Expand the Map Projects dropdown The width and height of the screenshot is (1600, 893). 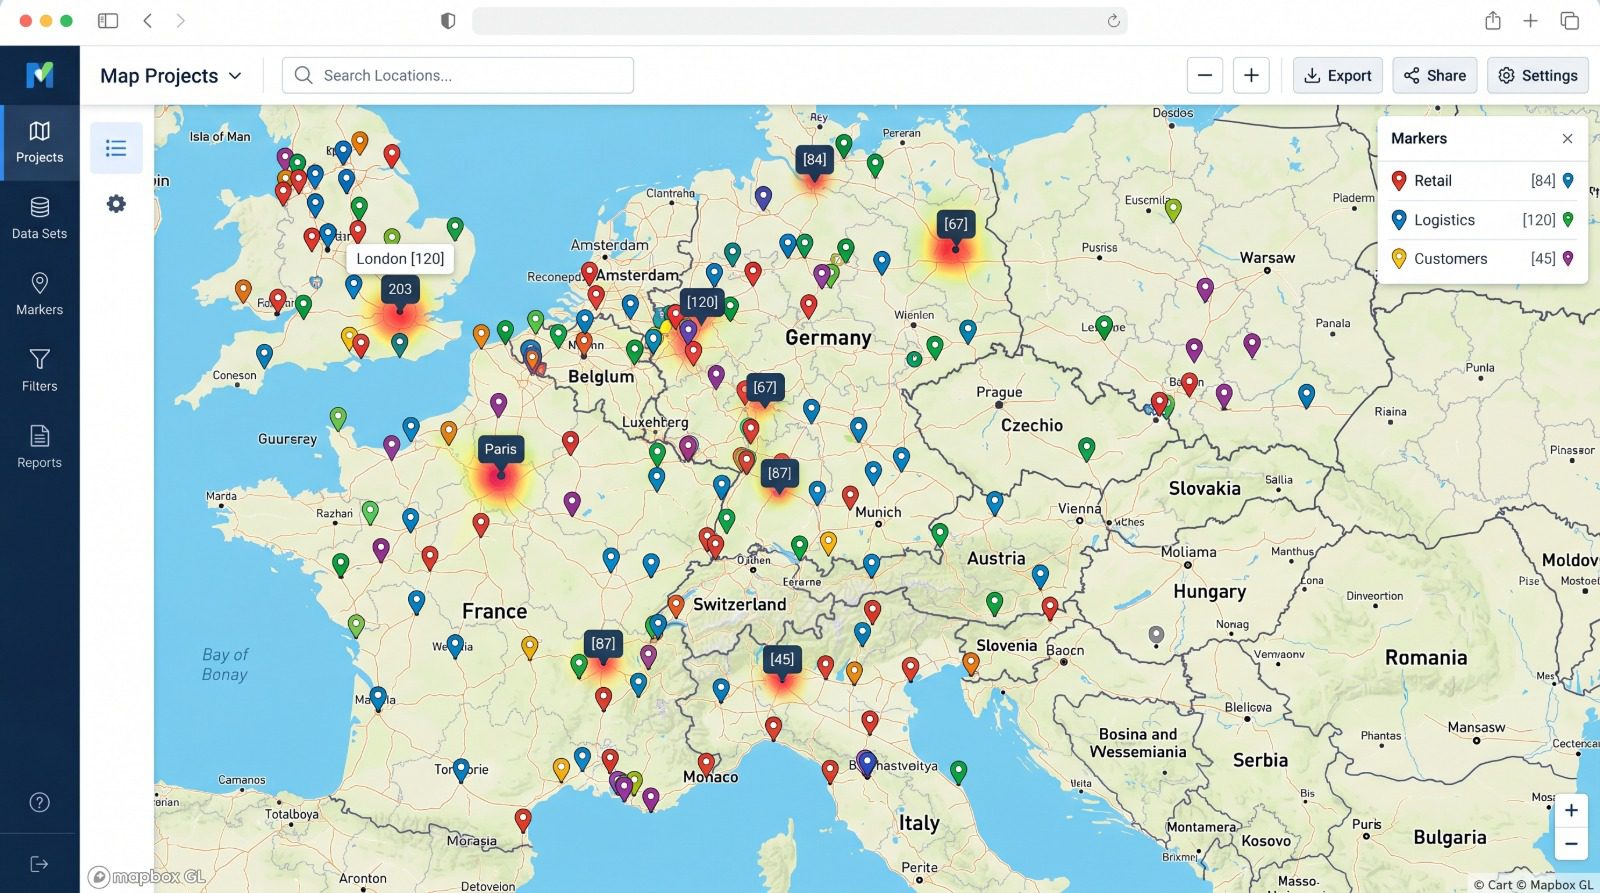(x=171, y=76)
